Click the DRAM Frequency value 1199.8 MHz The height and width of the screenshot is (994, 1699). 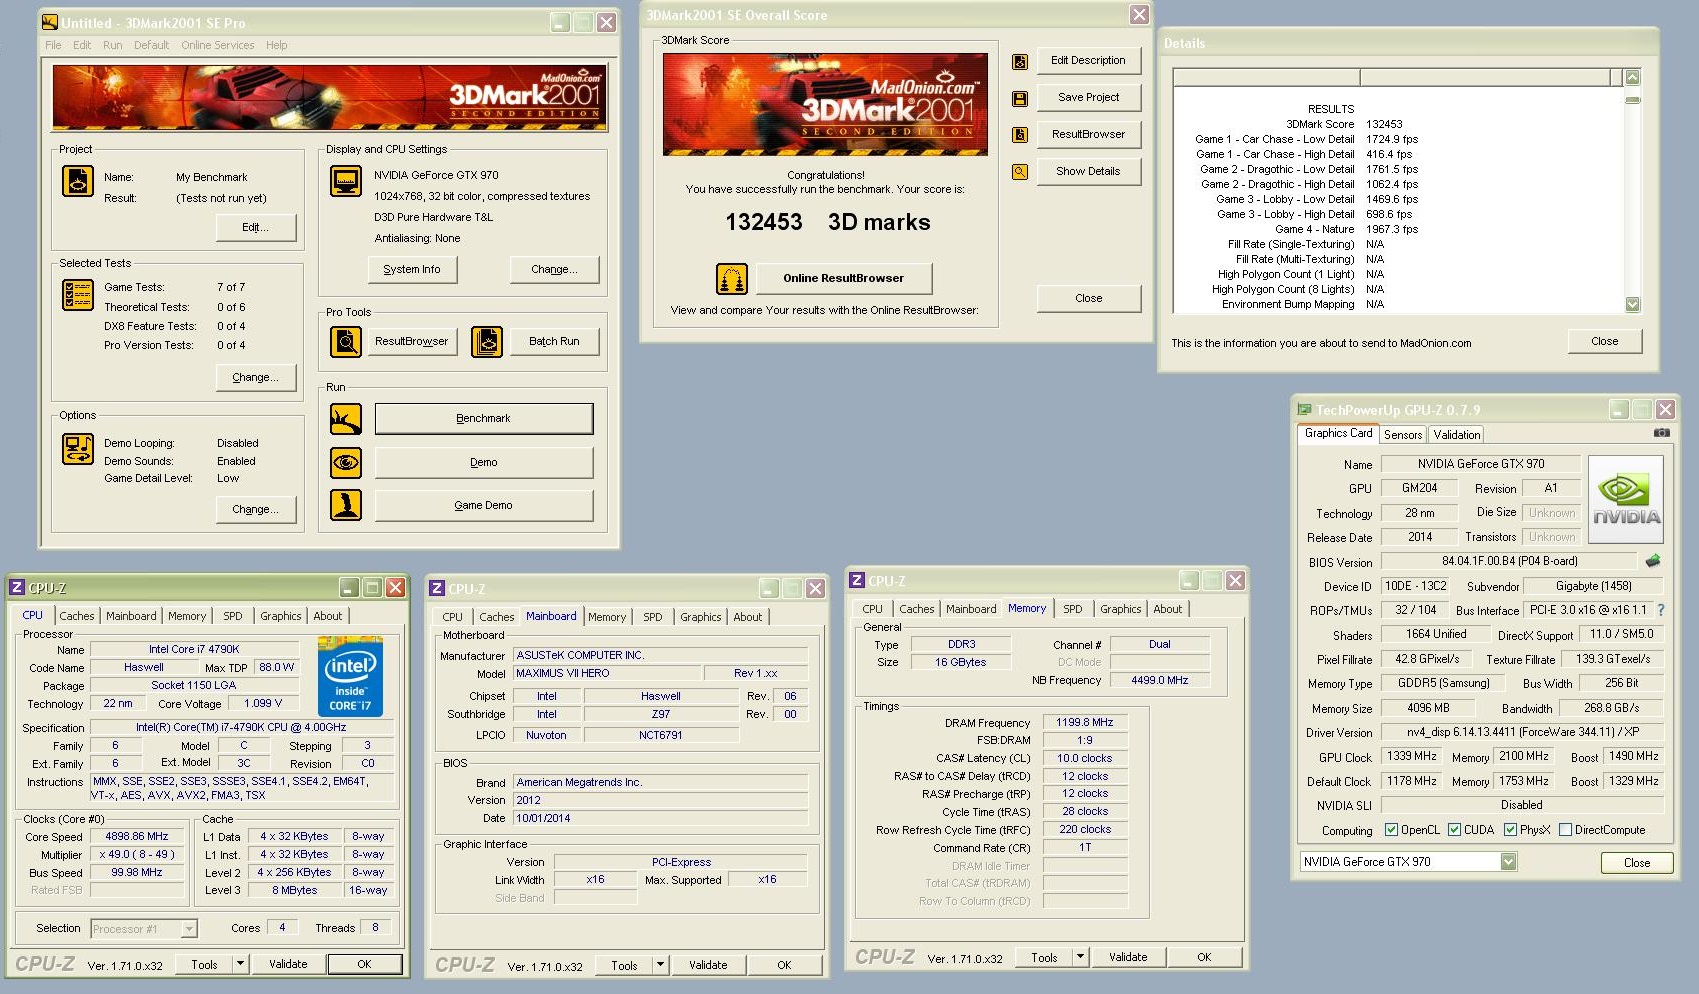(x=1085, y=722)
